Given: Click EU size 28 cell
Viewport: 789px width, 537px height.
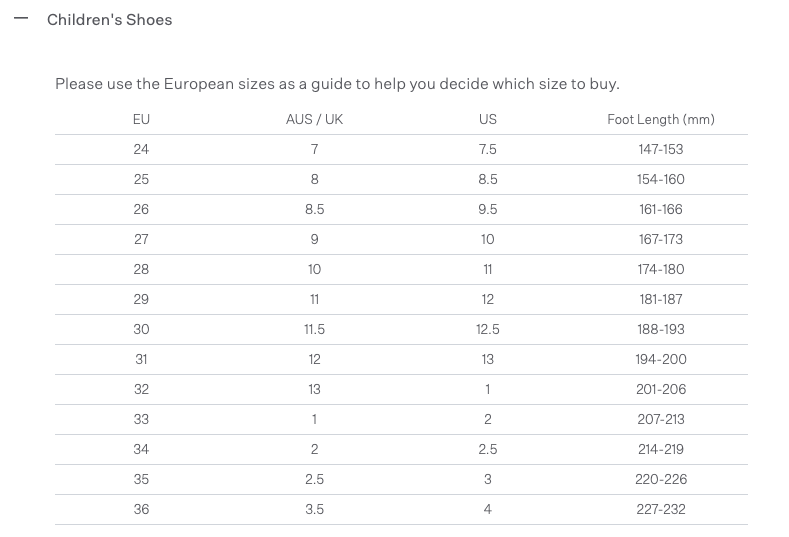Looking at the screenshot, I should pos(141,269).
